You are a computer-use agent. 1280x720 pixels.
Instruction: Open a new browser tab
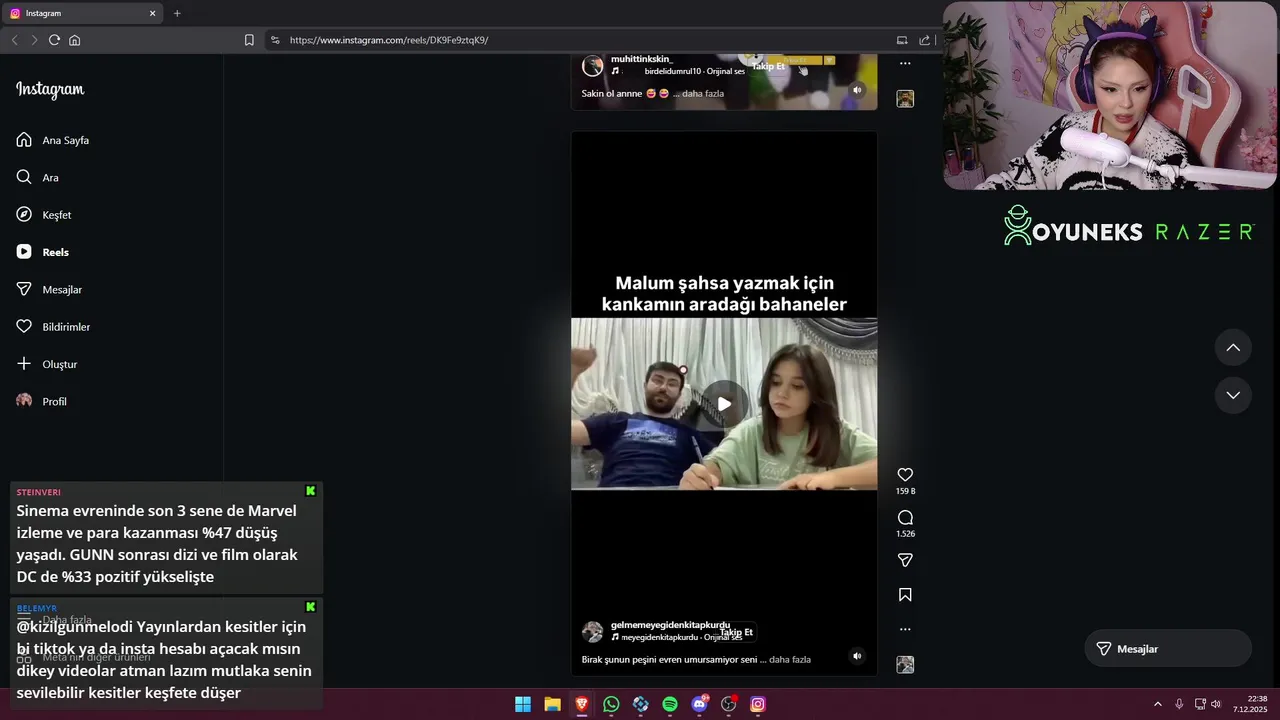tap(177, 13)
